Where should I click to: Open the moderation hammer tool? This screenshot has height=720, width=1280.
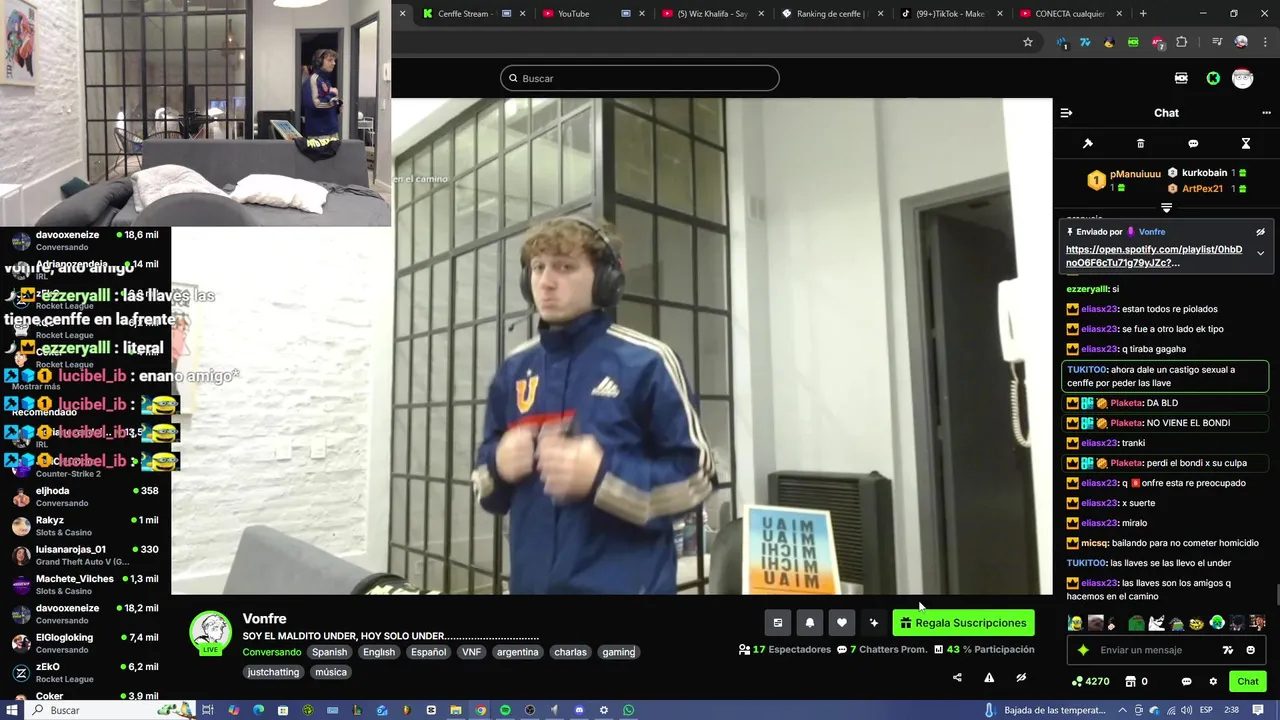tap(1088, 144)
